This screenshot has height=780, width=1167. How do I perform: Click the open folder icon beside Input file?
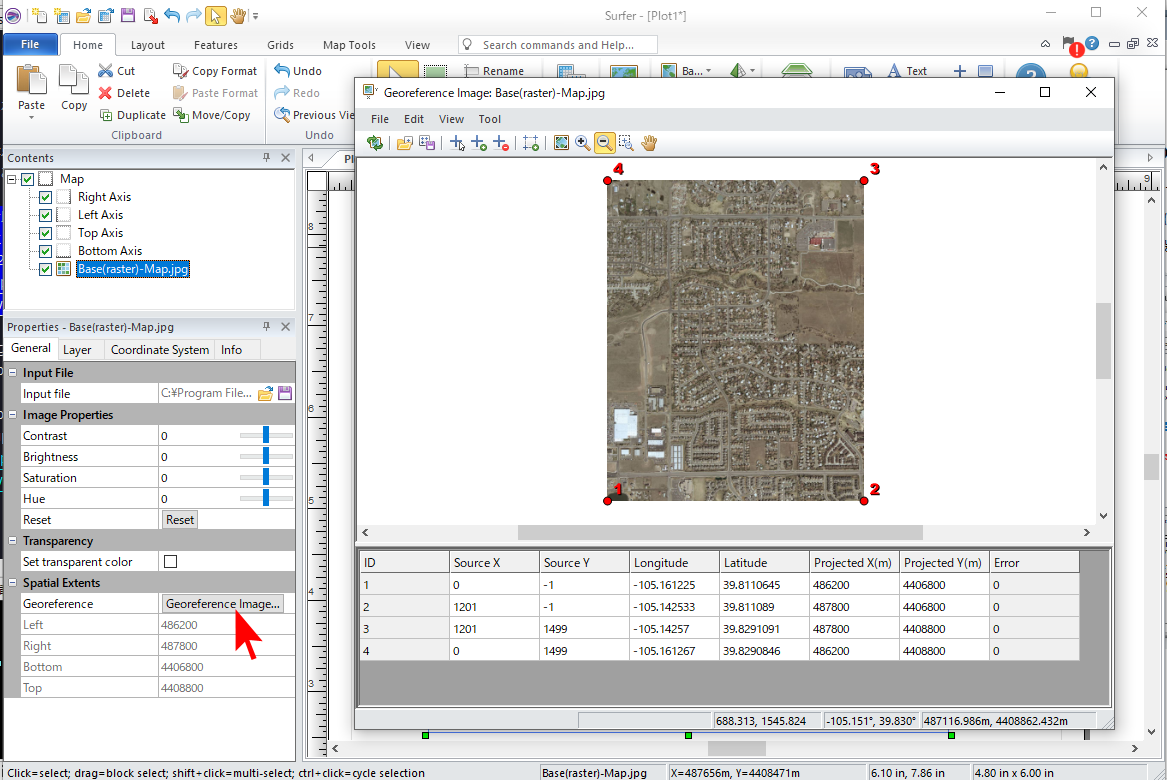[x=265, y=394]
